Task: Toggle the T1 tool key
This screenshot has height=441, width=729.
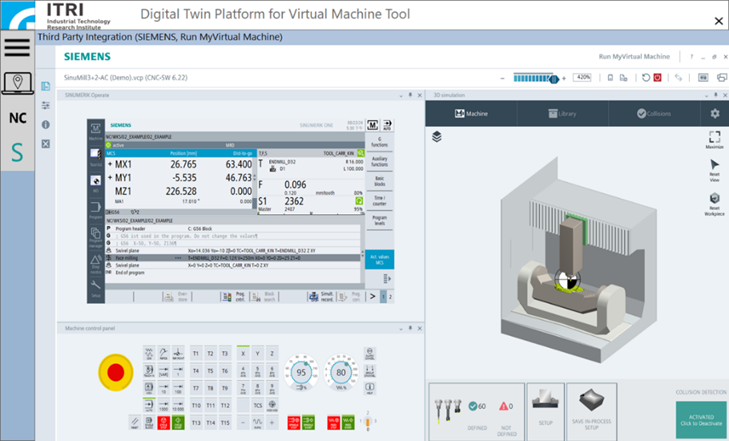Action: (196, 354)
